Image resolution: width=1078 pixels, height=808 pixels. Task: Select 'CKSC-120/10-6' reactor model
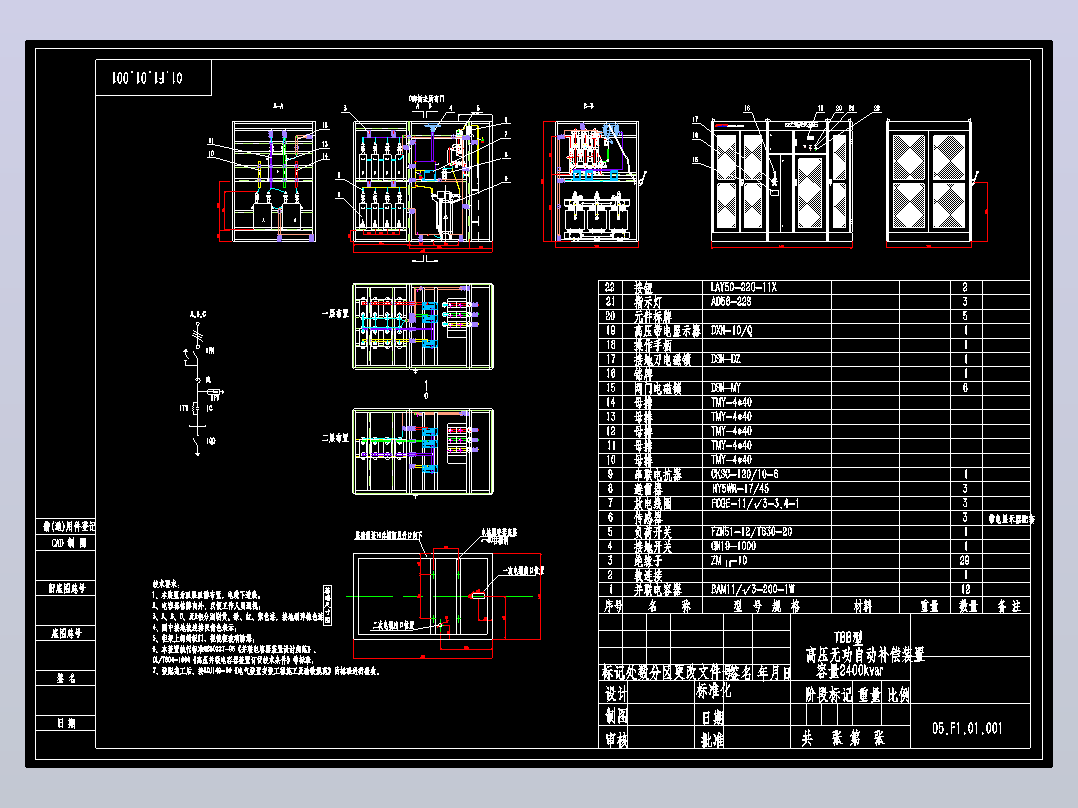[745, 474]
